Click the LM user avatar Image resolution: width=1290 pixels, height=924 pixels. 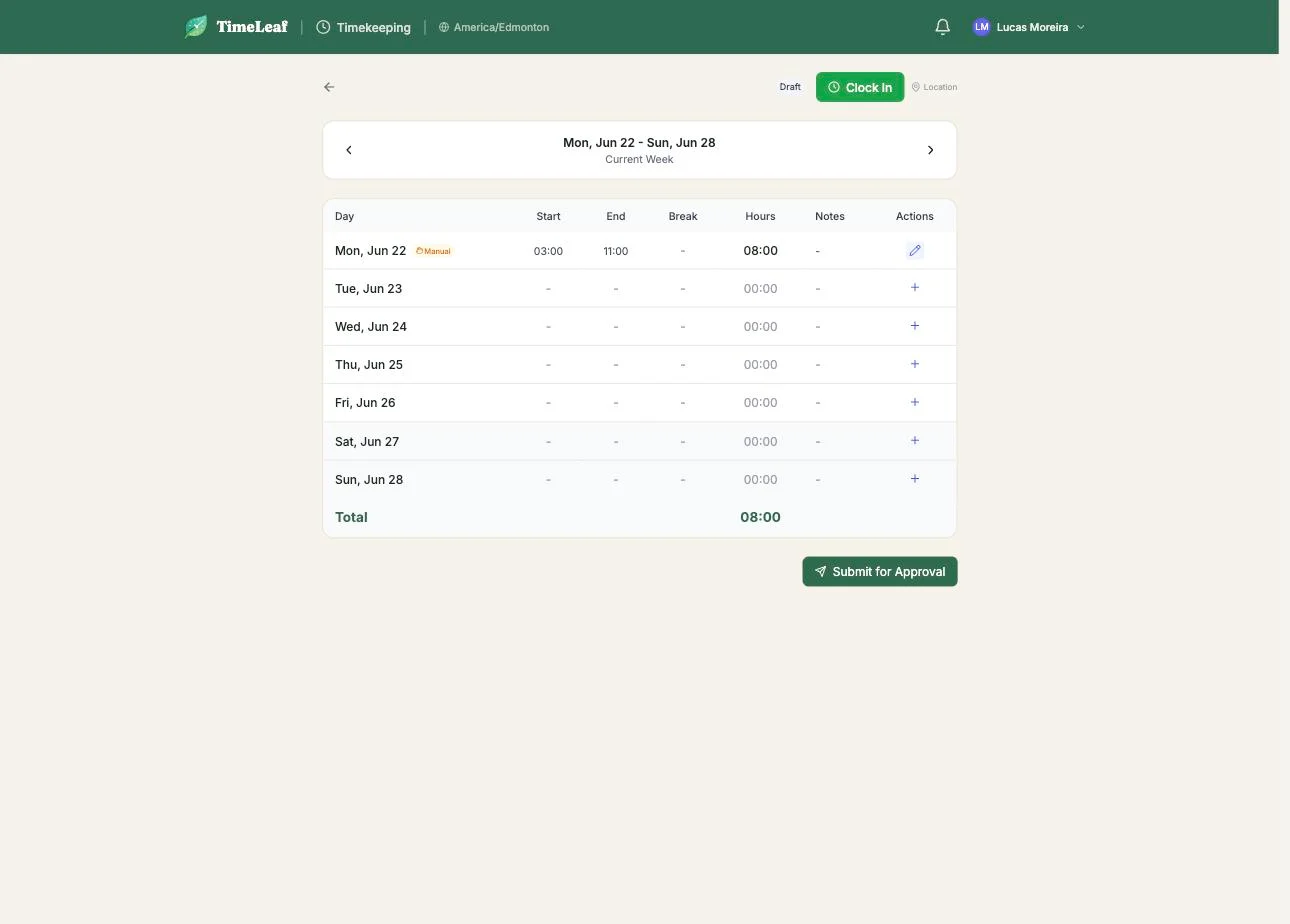(982, 27)
